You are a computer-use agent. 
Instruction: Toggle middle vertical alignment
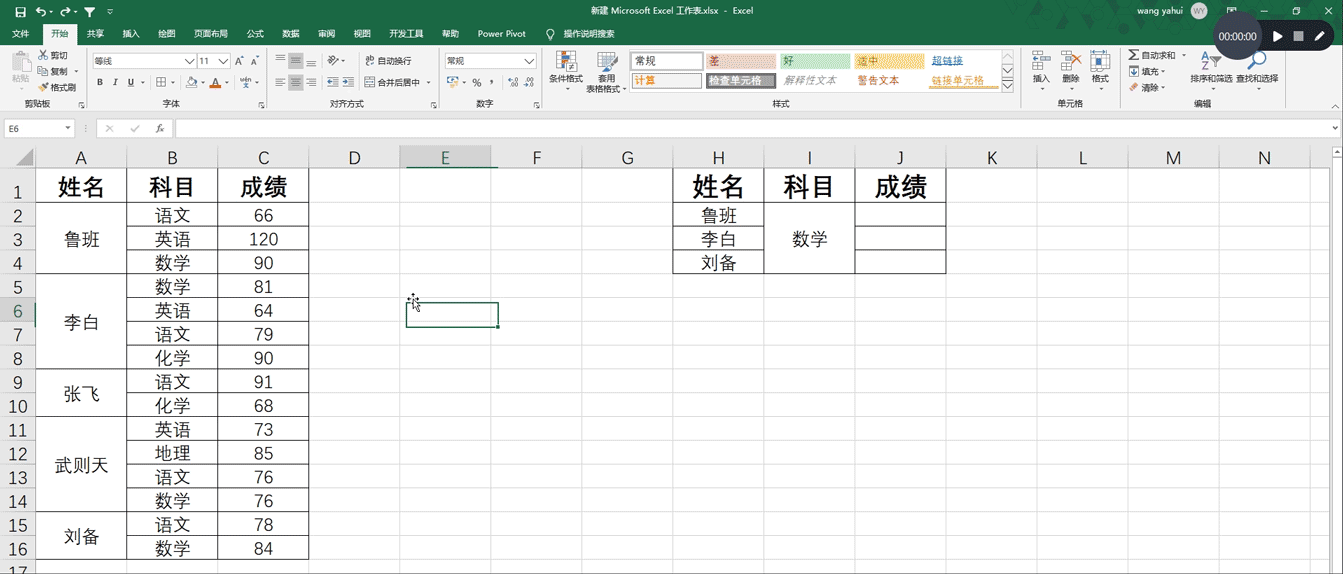tap(296, 61)
